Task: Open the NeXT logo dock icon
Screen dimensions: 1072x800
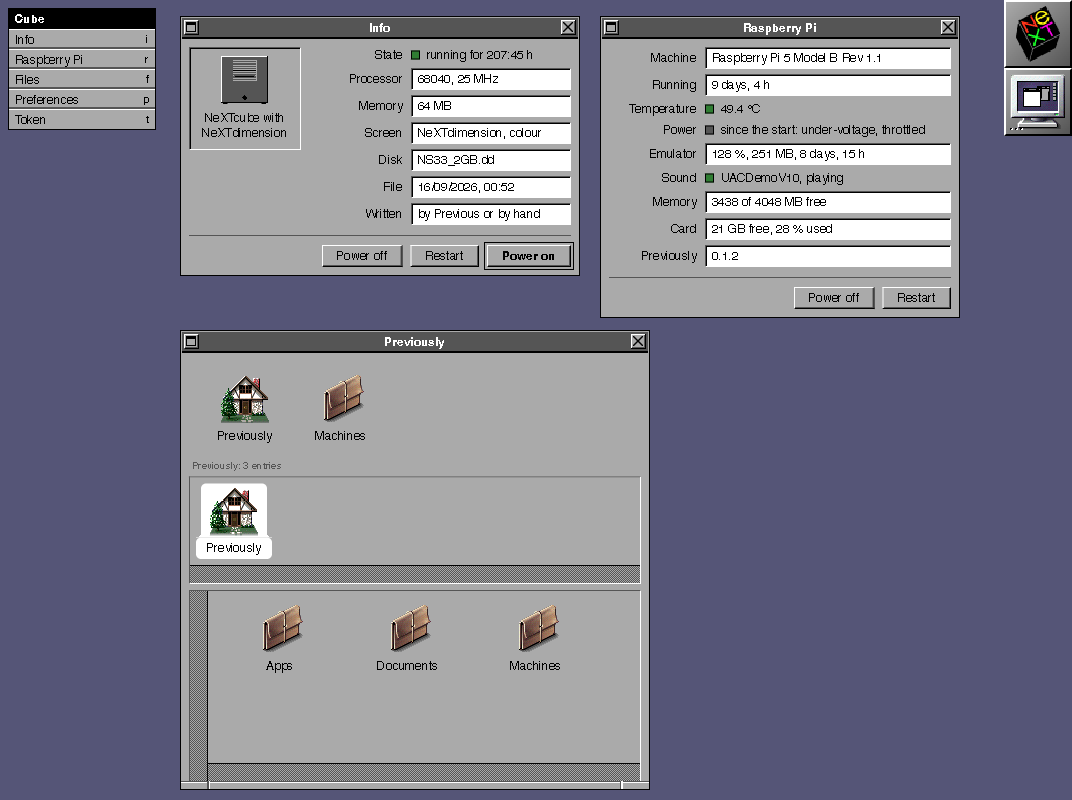Action: (1037, 34)
